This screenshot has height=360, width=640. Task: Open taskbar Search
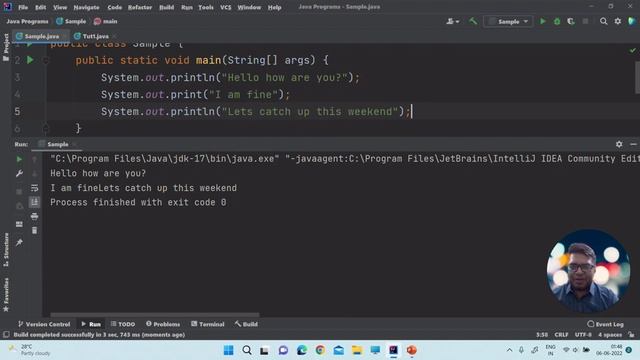pos(247,350)
